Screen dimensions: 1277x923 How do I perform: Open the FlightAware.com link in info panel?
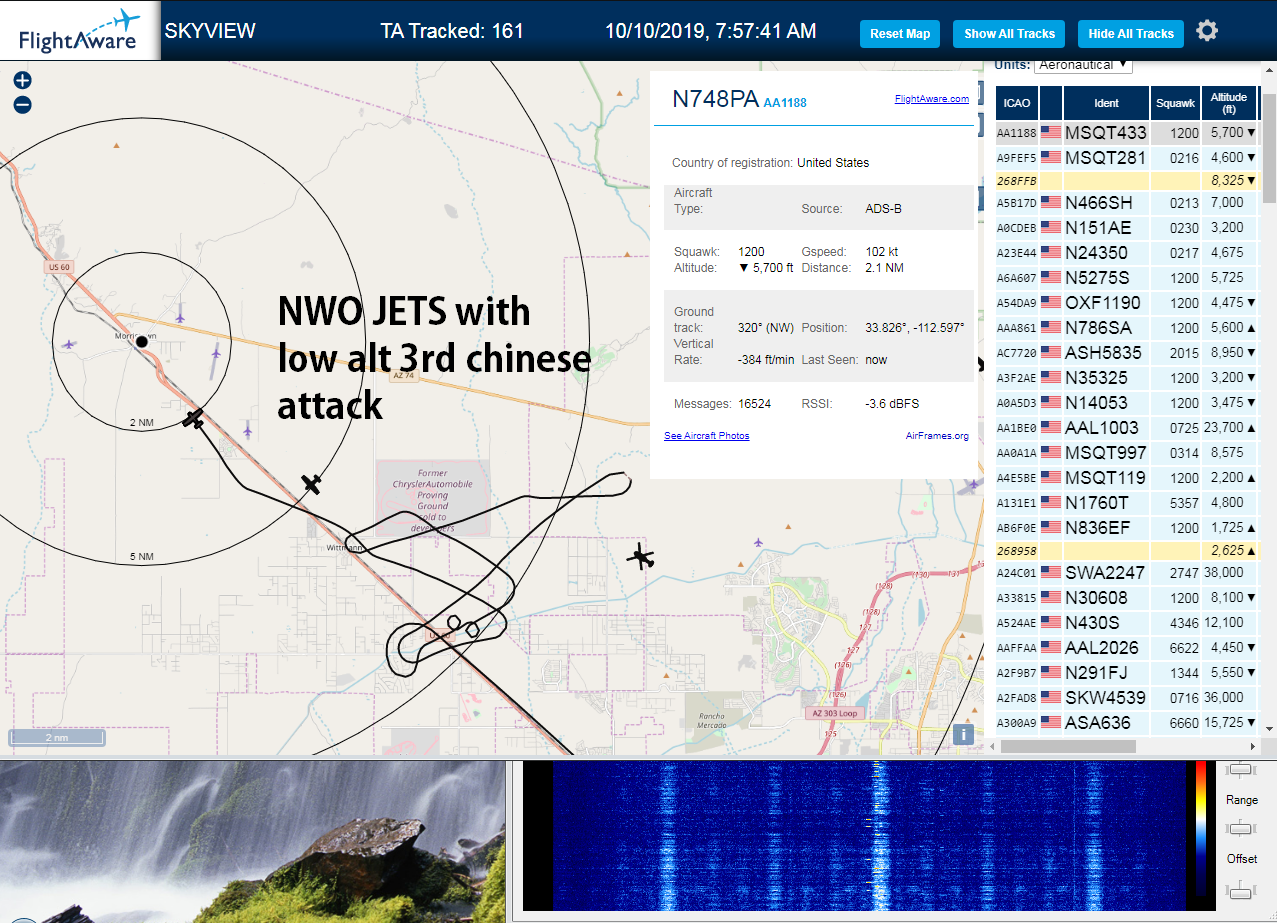[931, 99]
